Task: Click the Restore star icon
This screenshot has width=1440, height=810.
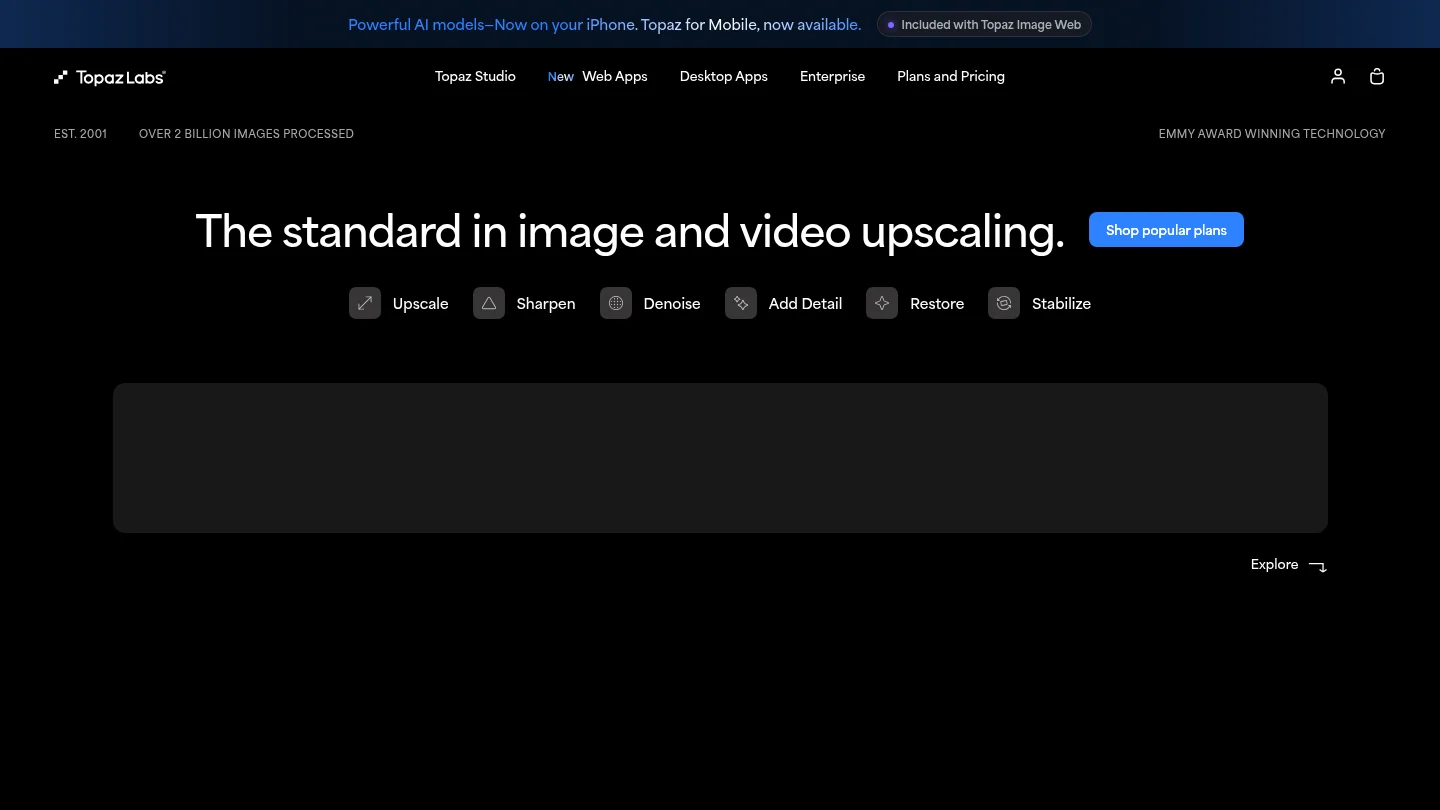Action: [882, 303]
